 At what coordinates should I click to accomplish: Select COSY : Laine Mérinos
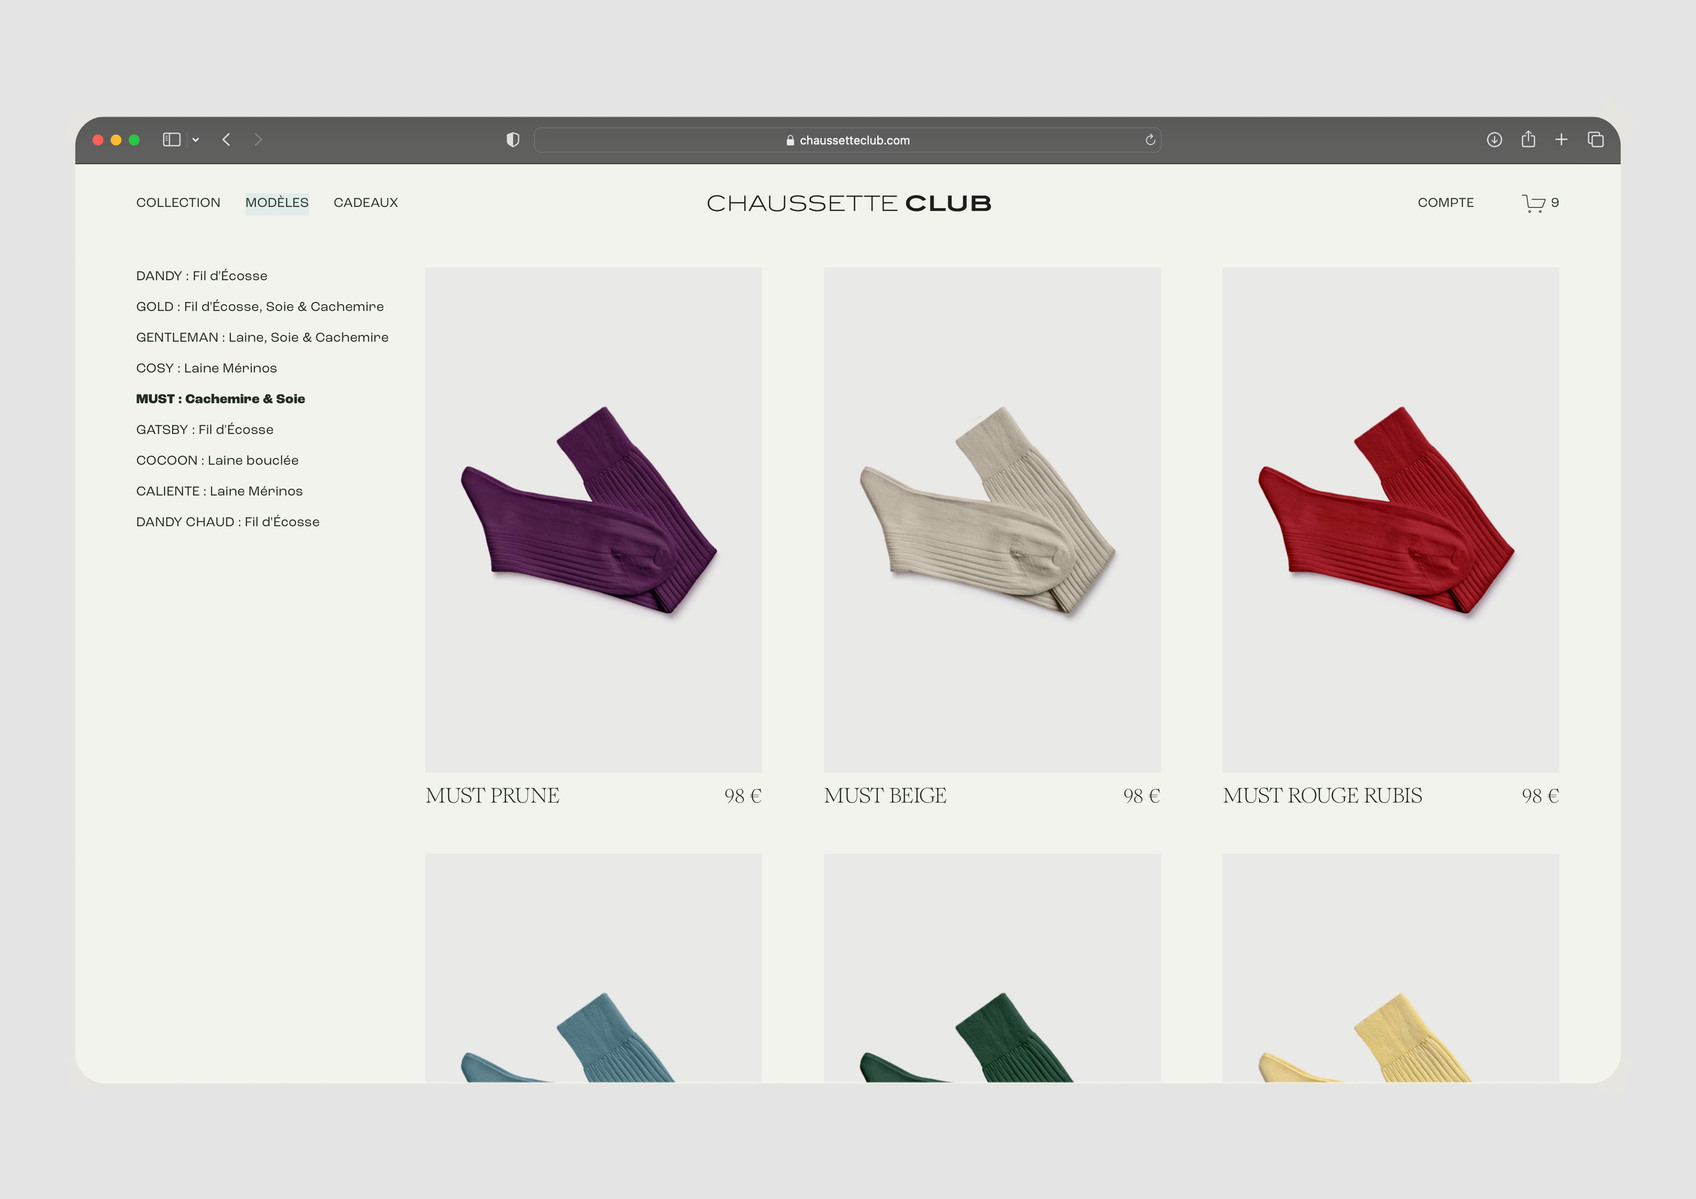[206, 368]
